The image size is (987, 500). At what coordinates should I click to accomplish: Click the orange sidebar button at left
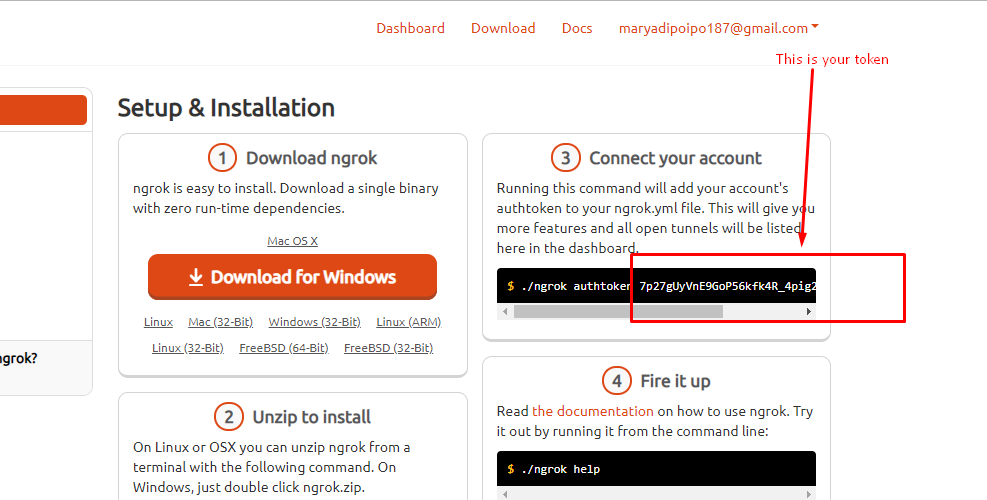pos(43,110)
